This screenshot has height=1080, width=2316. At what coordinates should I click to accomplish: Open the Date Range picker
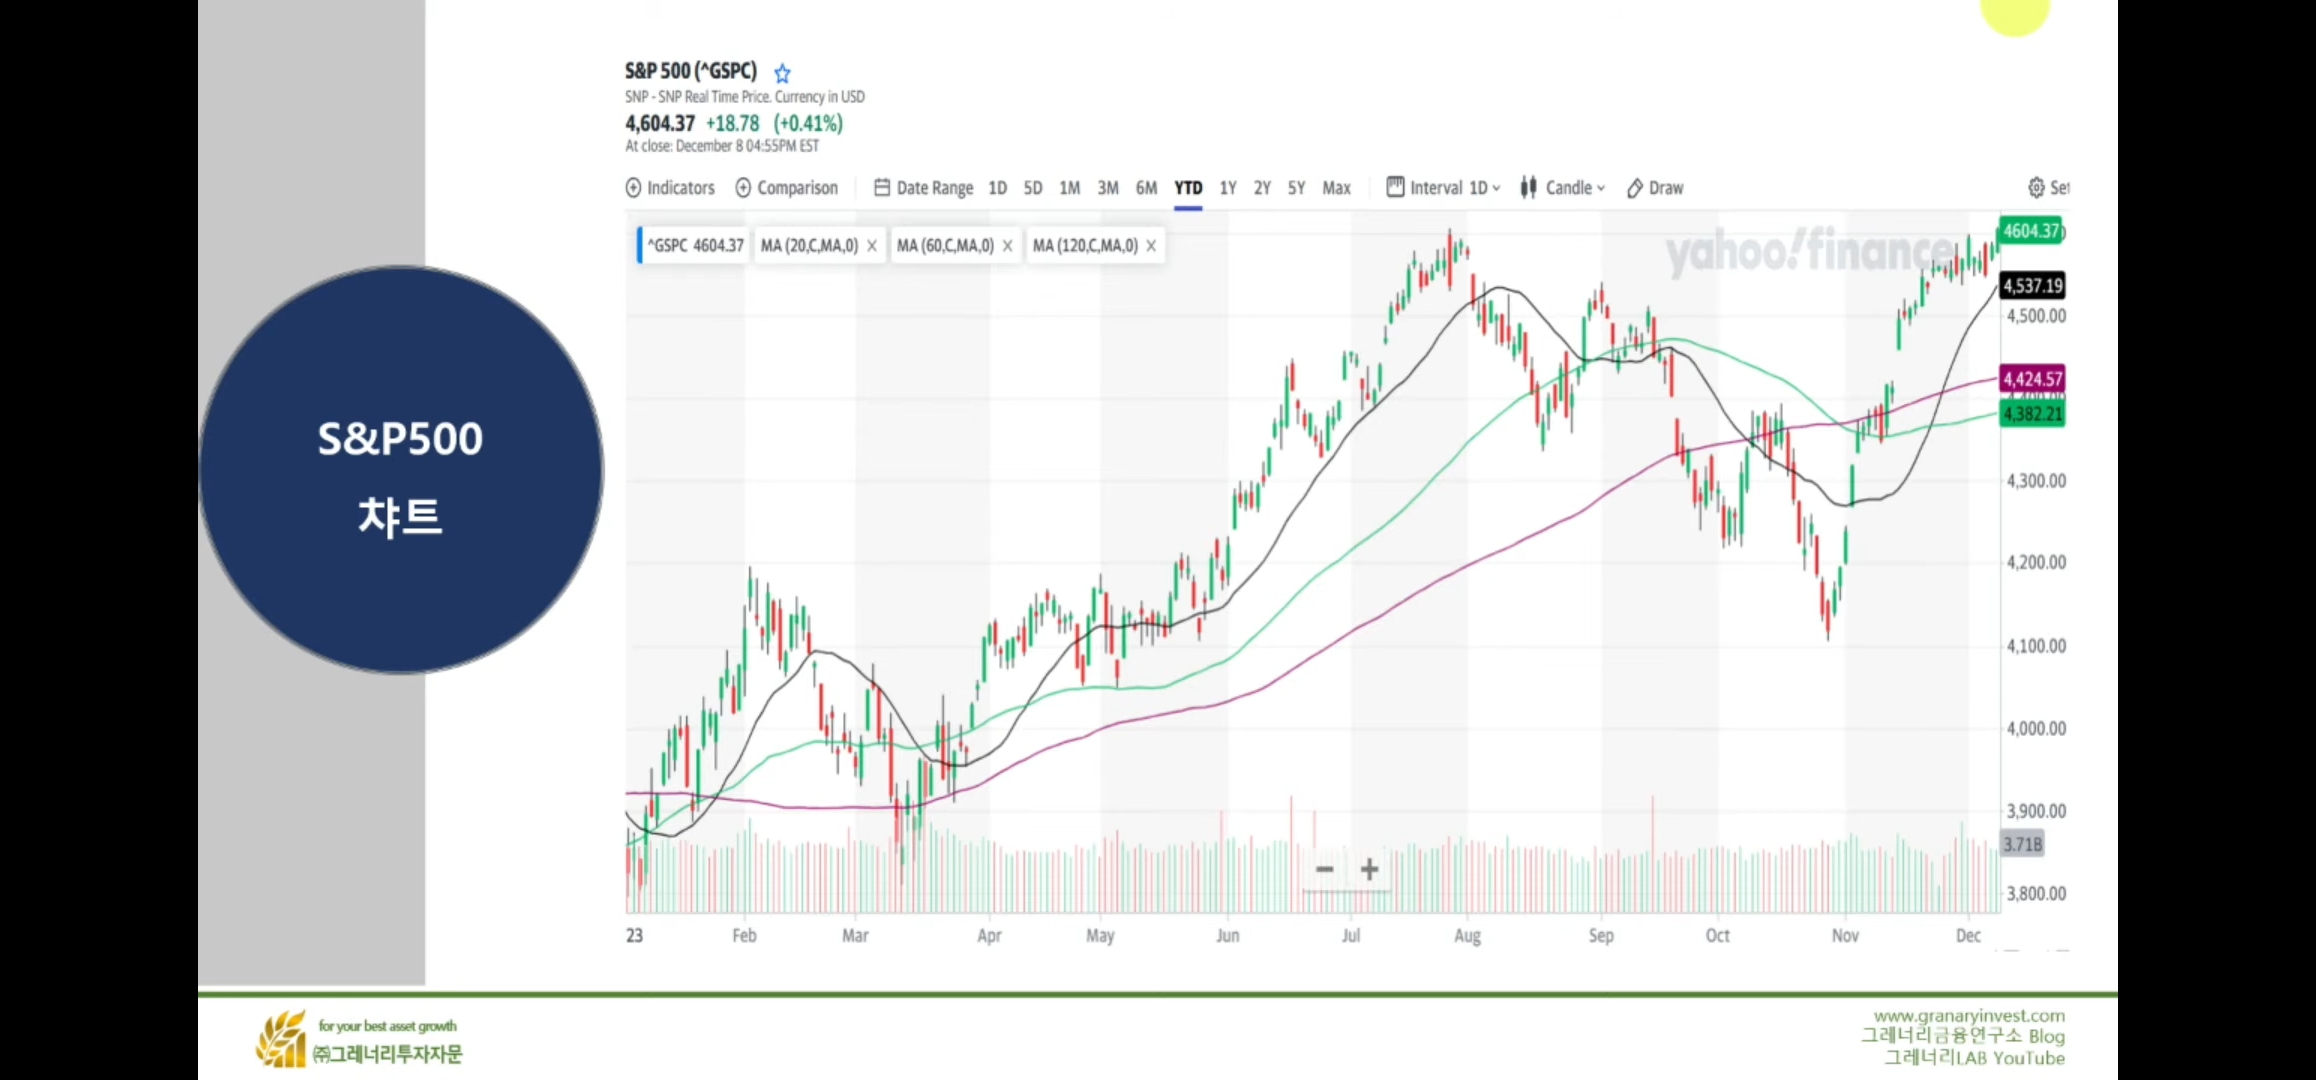(923, 188)
